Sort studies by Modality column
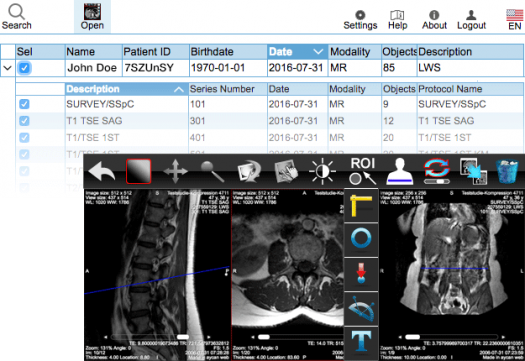This screenshot has height=361, width=525. 355,52
